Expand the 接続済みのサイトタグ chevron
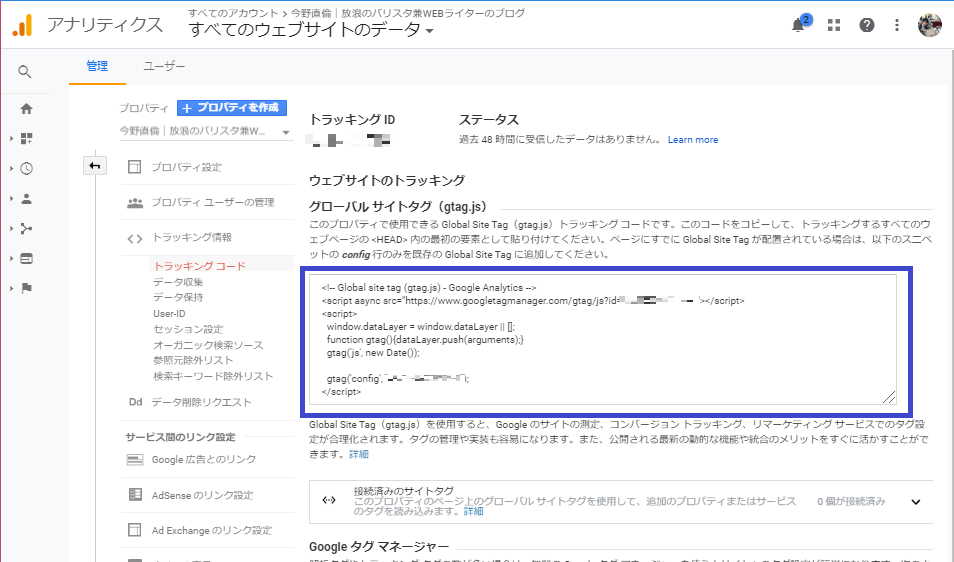Viewport: 954px width, 562px height. coord(916,502)
